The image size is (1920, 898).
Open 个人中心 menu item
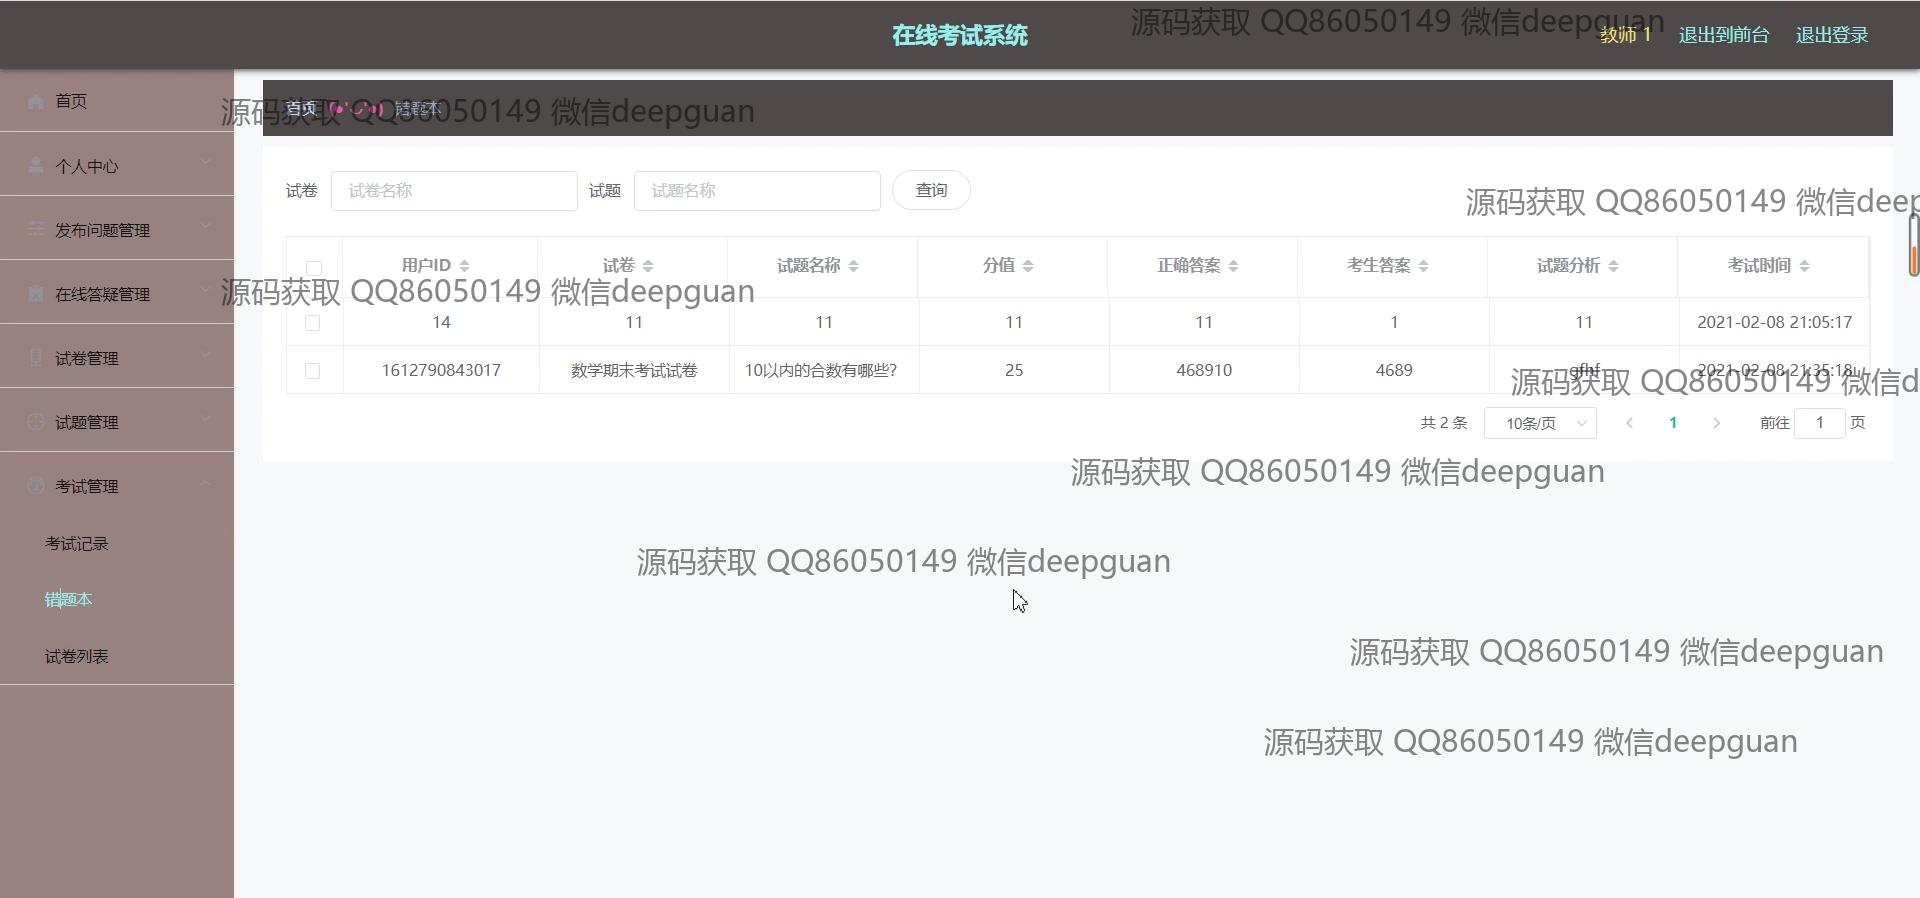point(117,165)
